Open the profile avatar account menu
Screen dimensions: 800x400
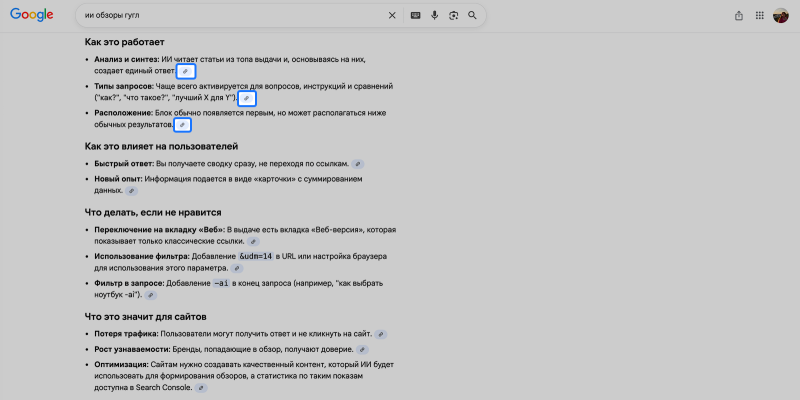[x=781, y=16]
